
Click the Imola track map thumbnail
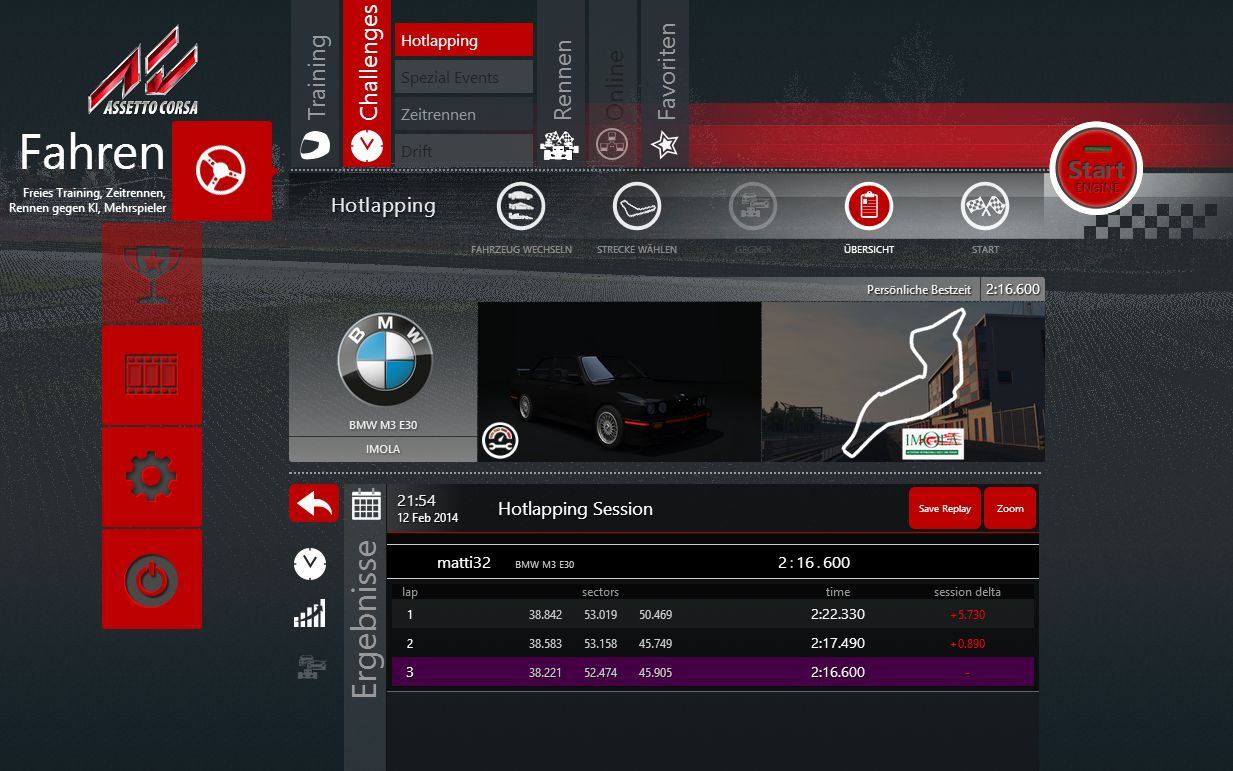click(903, 382)
